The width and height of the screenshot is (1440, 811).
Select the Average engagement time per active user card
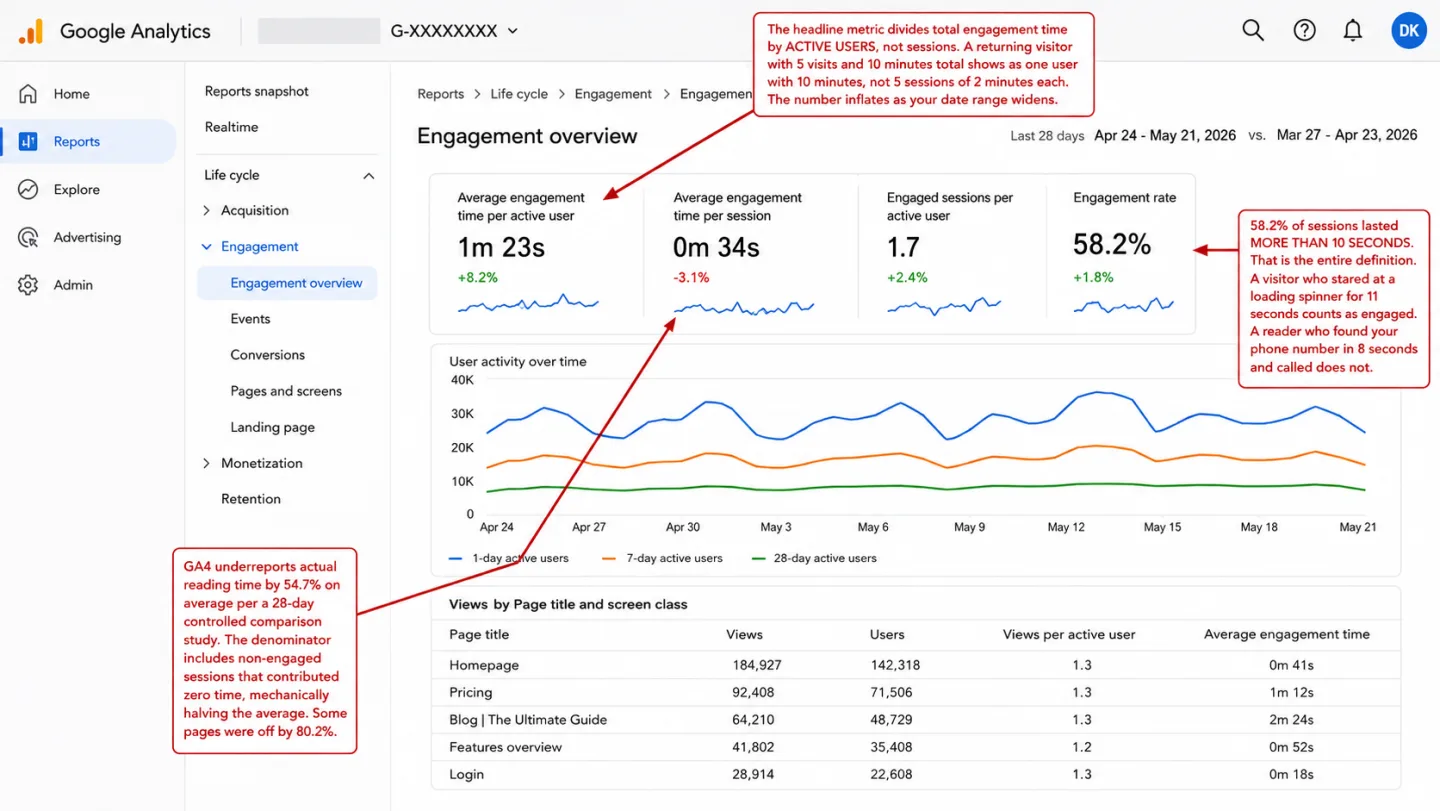coord(537,254)
